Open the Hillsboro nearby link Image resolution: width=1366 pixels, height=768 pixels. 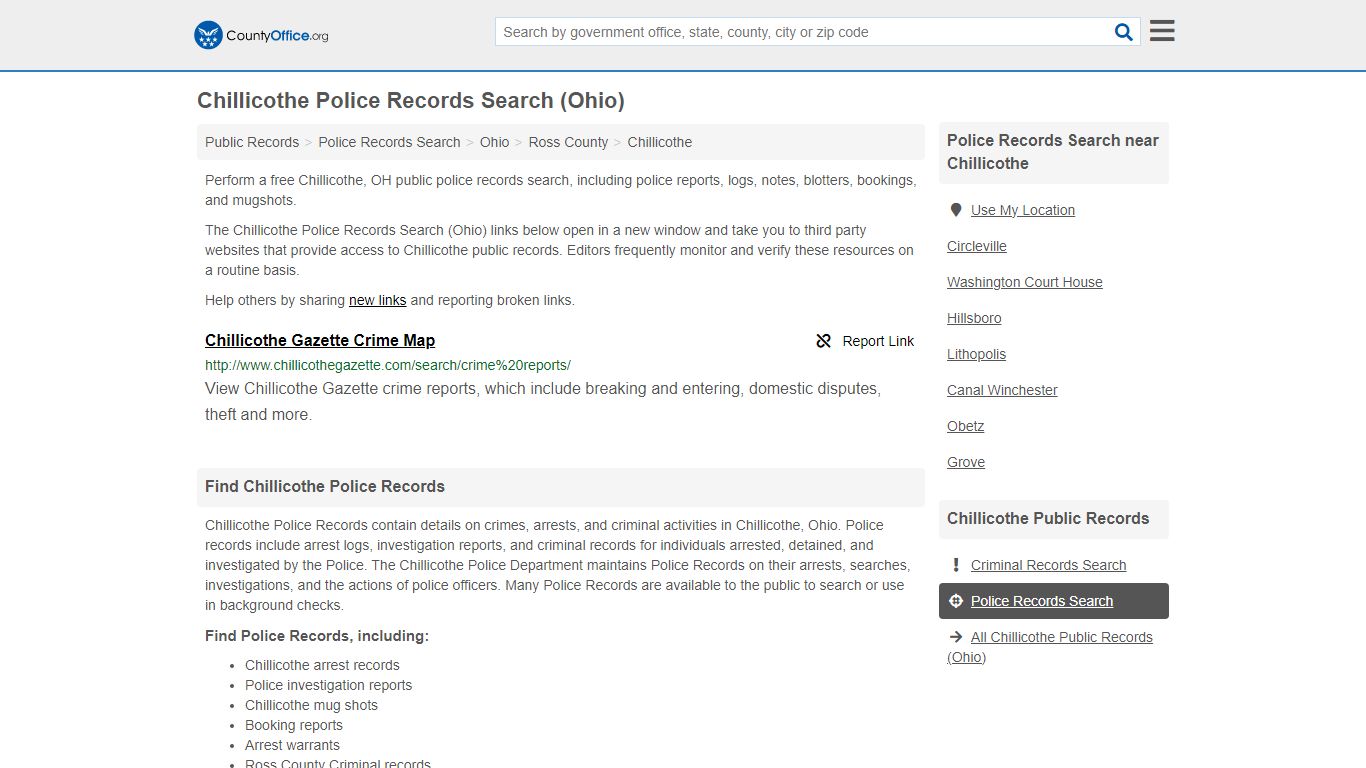pyautogui.click(x=974, y=318)
